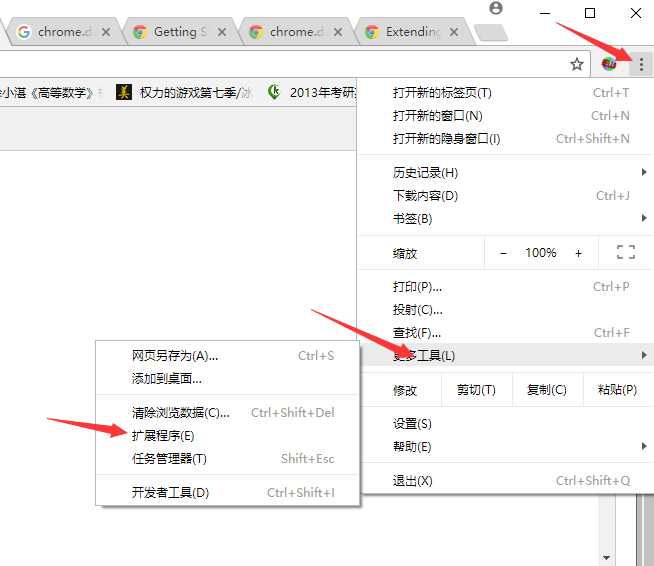Close the second chrome.d tab
The image size is (654, 566).
pos(338,32)
